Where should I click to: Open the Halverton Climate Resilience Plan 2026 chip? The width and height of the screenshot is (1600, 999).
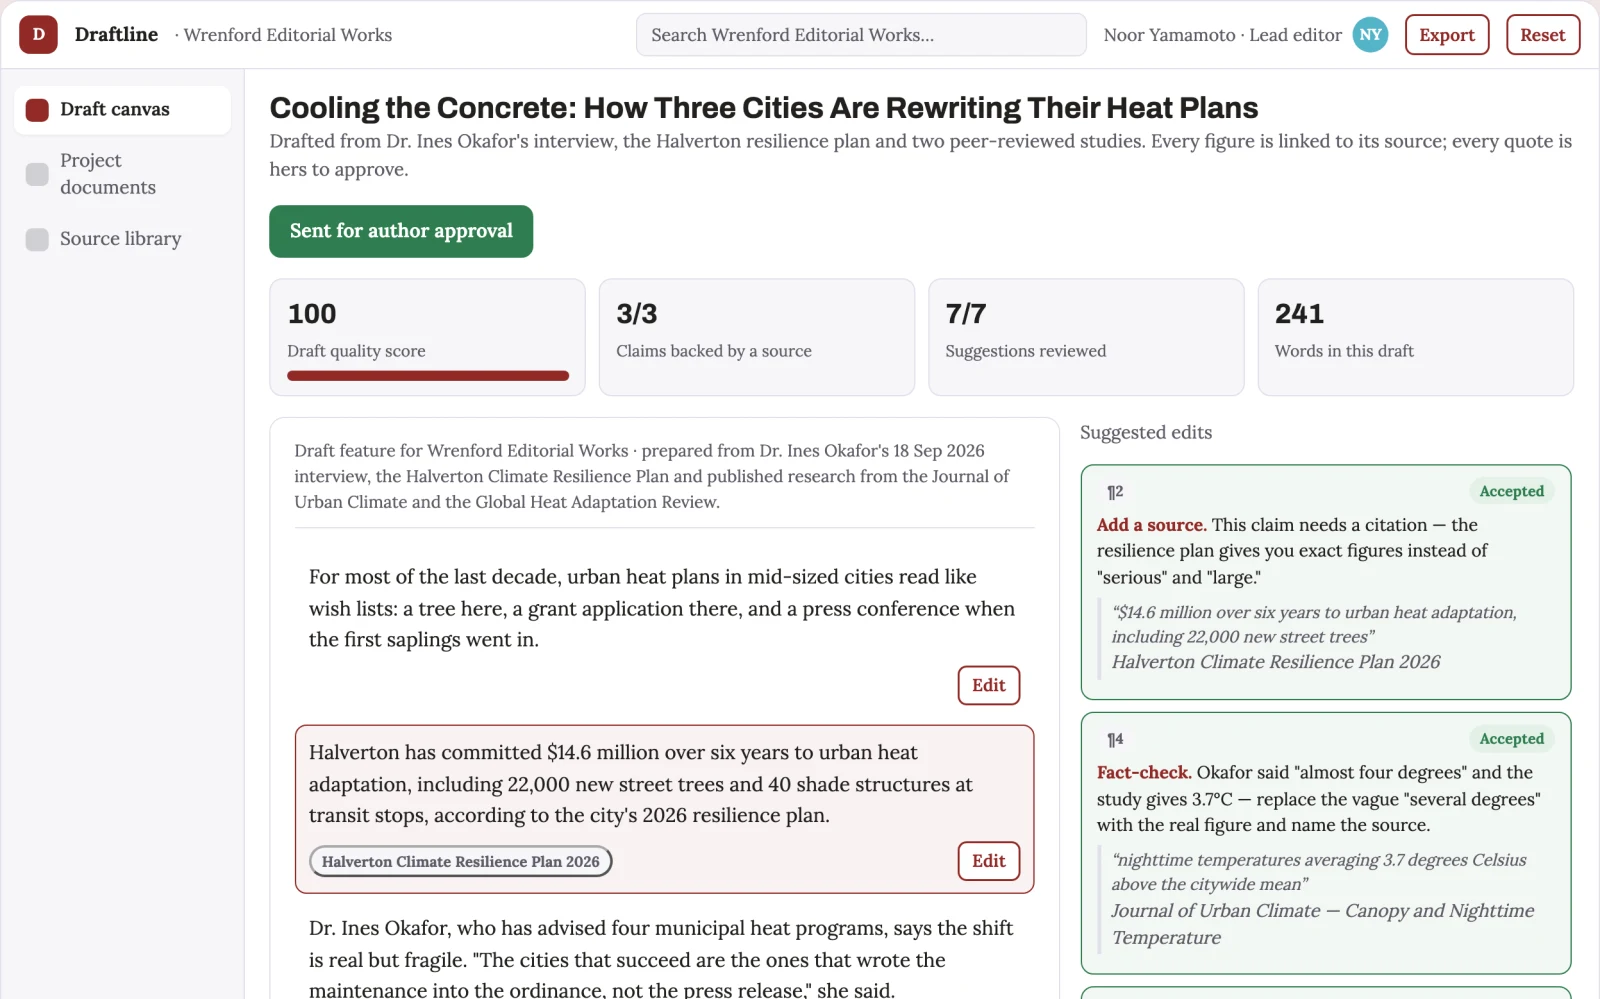[461, 861]
